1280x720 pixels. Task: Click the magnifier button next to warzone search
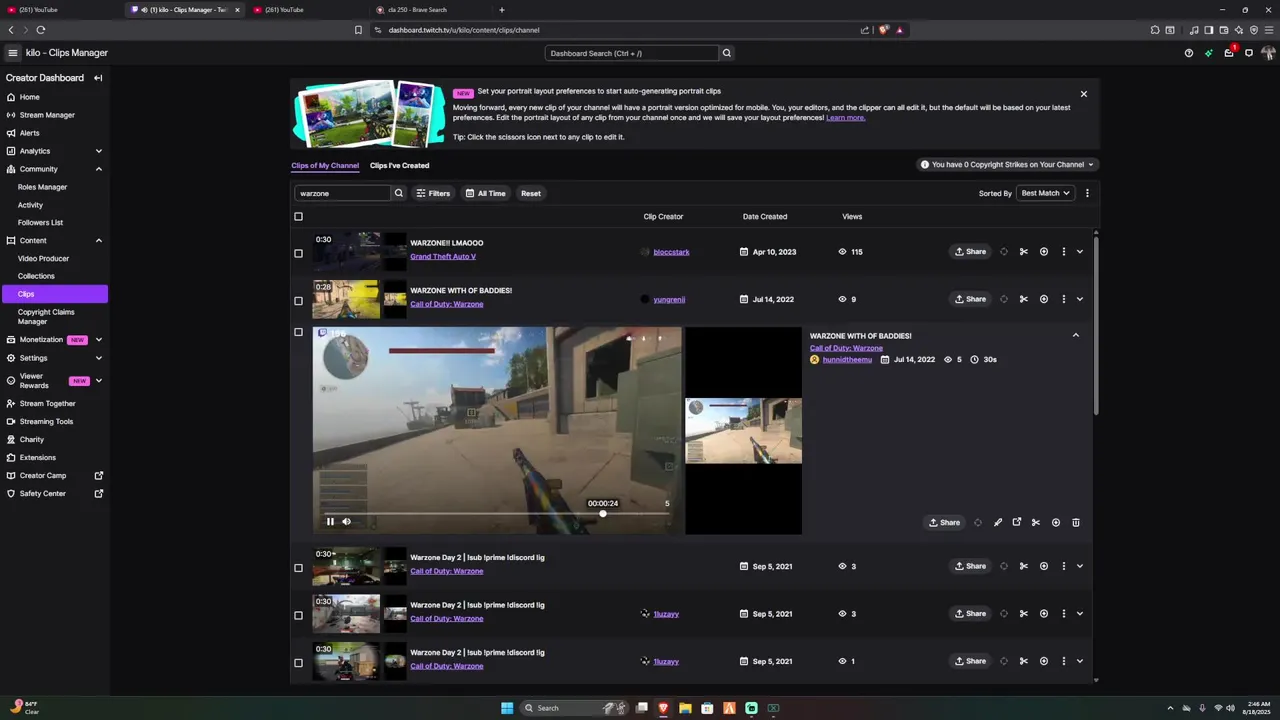[398, 193]
